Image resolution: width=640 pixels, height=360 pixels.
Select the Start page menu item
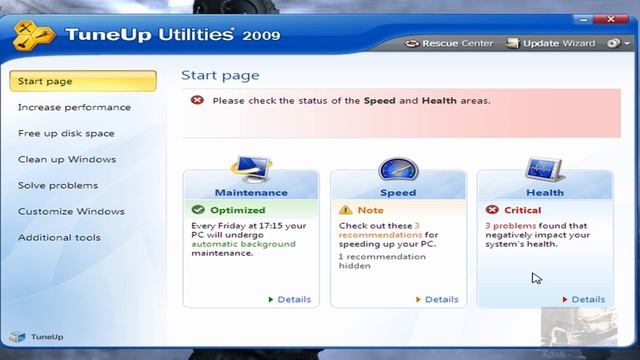tap(83, 81)
